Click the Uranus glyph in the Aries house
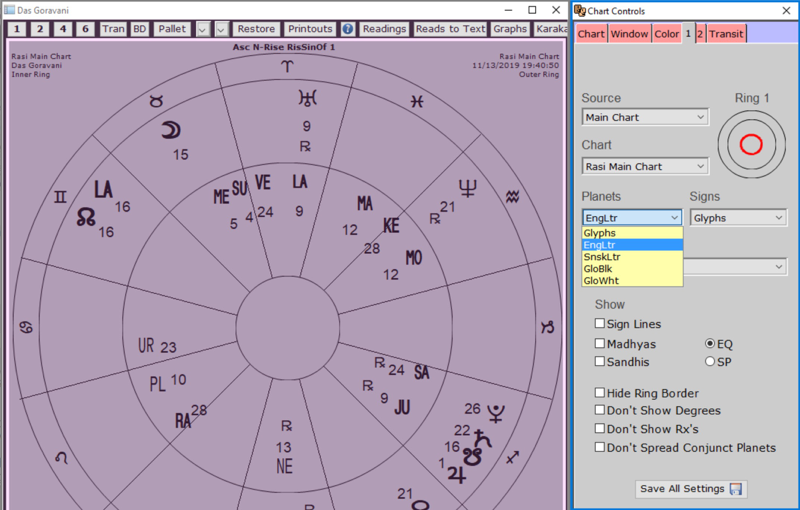This screenshot has height=510, width=800. (305, 97)
